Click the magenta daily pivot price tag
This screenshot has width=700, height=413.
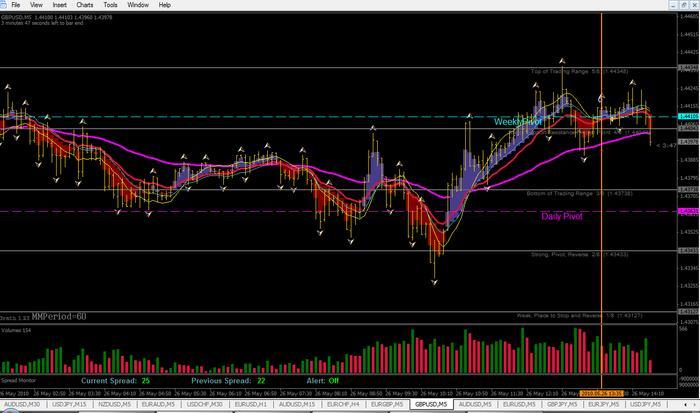click(688, 211)
